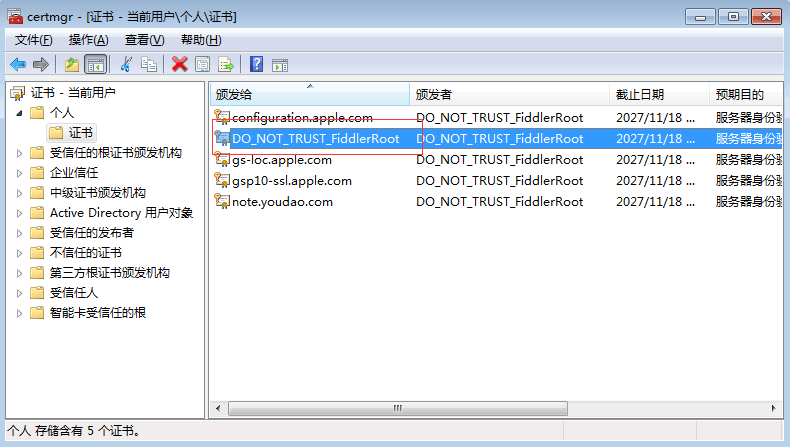Screen dimensions: 790x447
Task: Click the 企业信任 folder icon
Action: (x=37, y=173)
